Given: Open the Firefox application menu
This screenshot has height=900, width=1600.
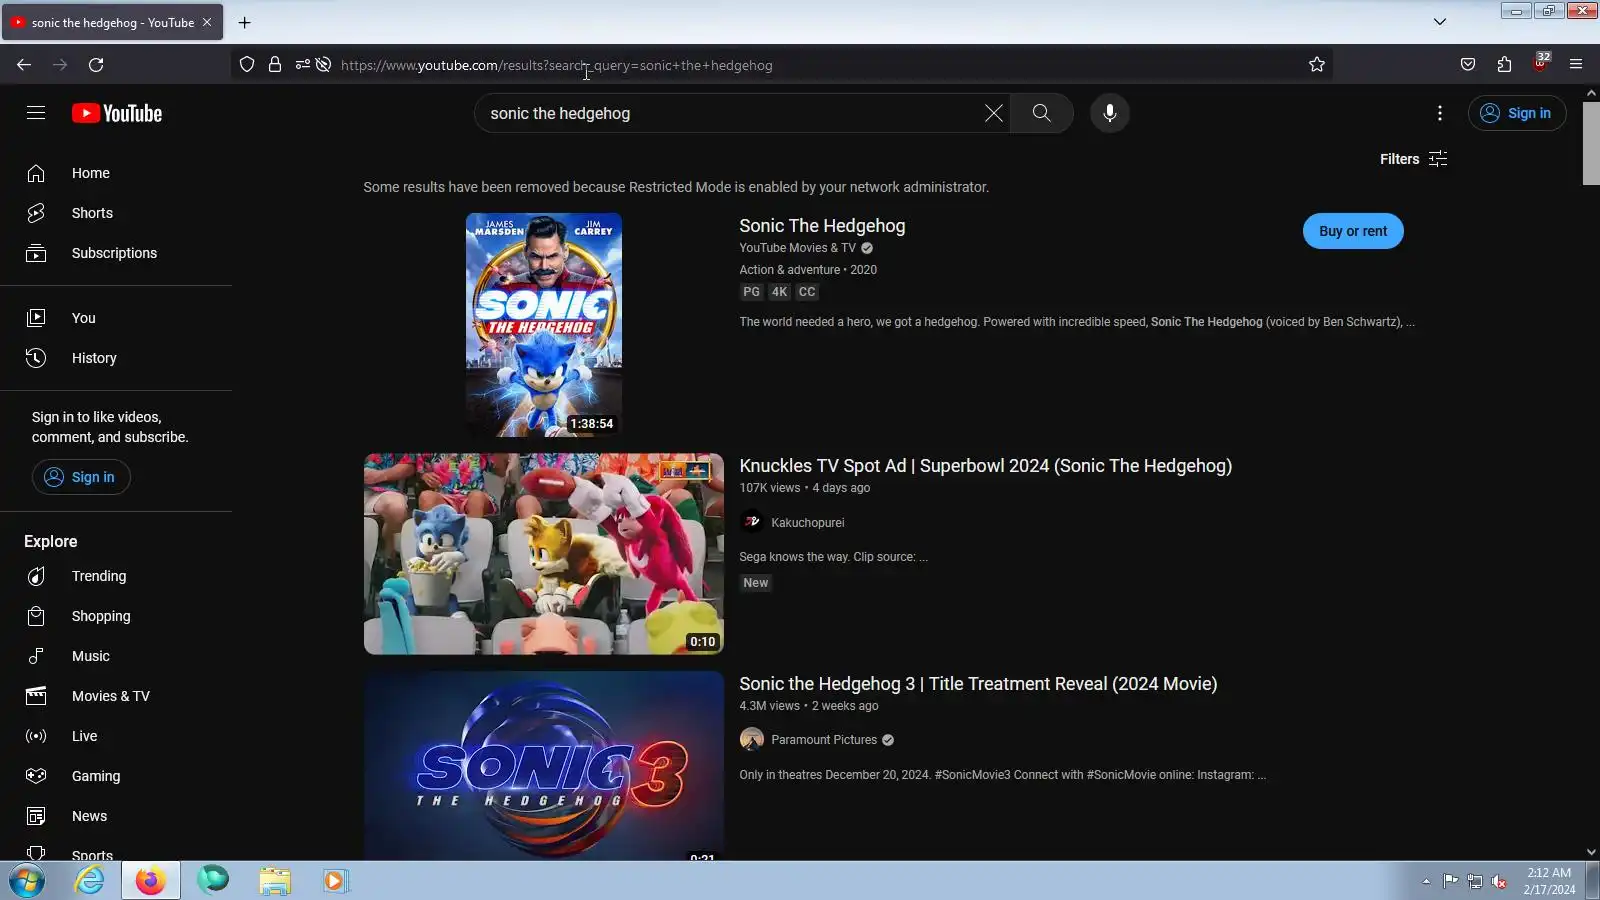Looking at the screenshot, I should tap(1576, 65).
